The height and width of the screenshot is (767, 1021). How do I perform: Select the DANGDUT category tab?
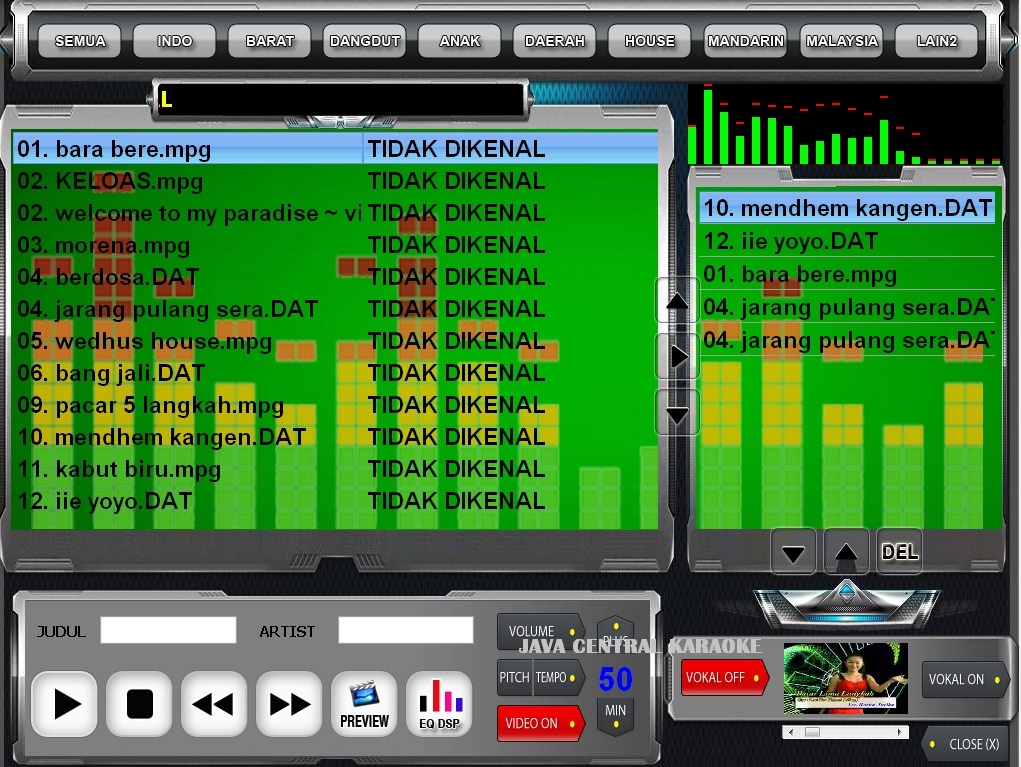[365, 41]
